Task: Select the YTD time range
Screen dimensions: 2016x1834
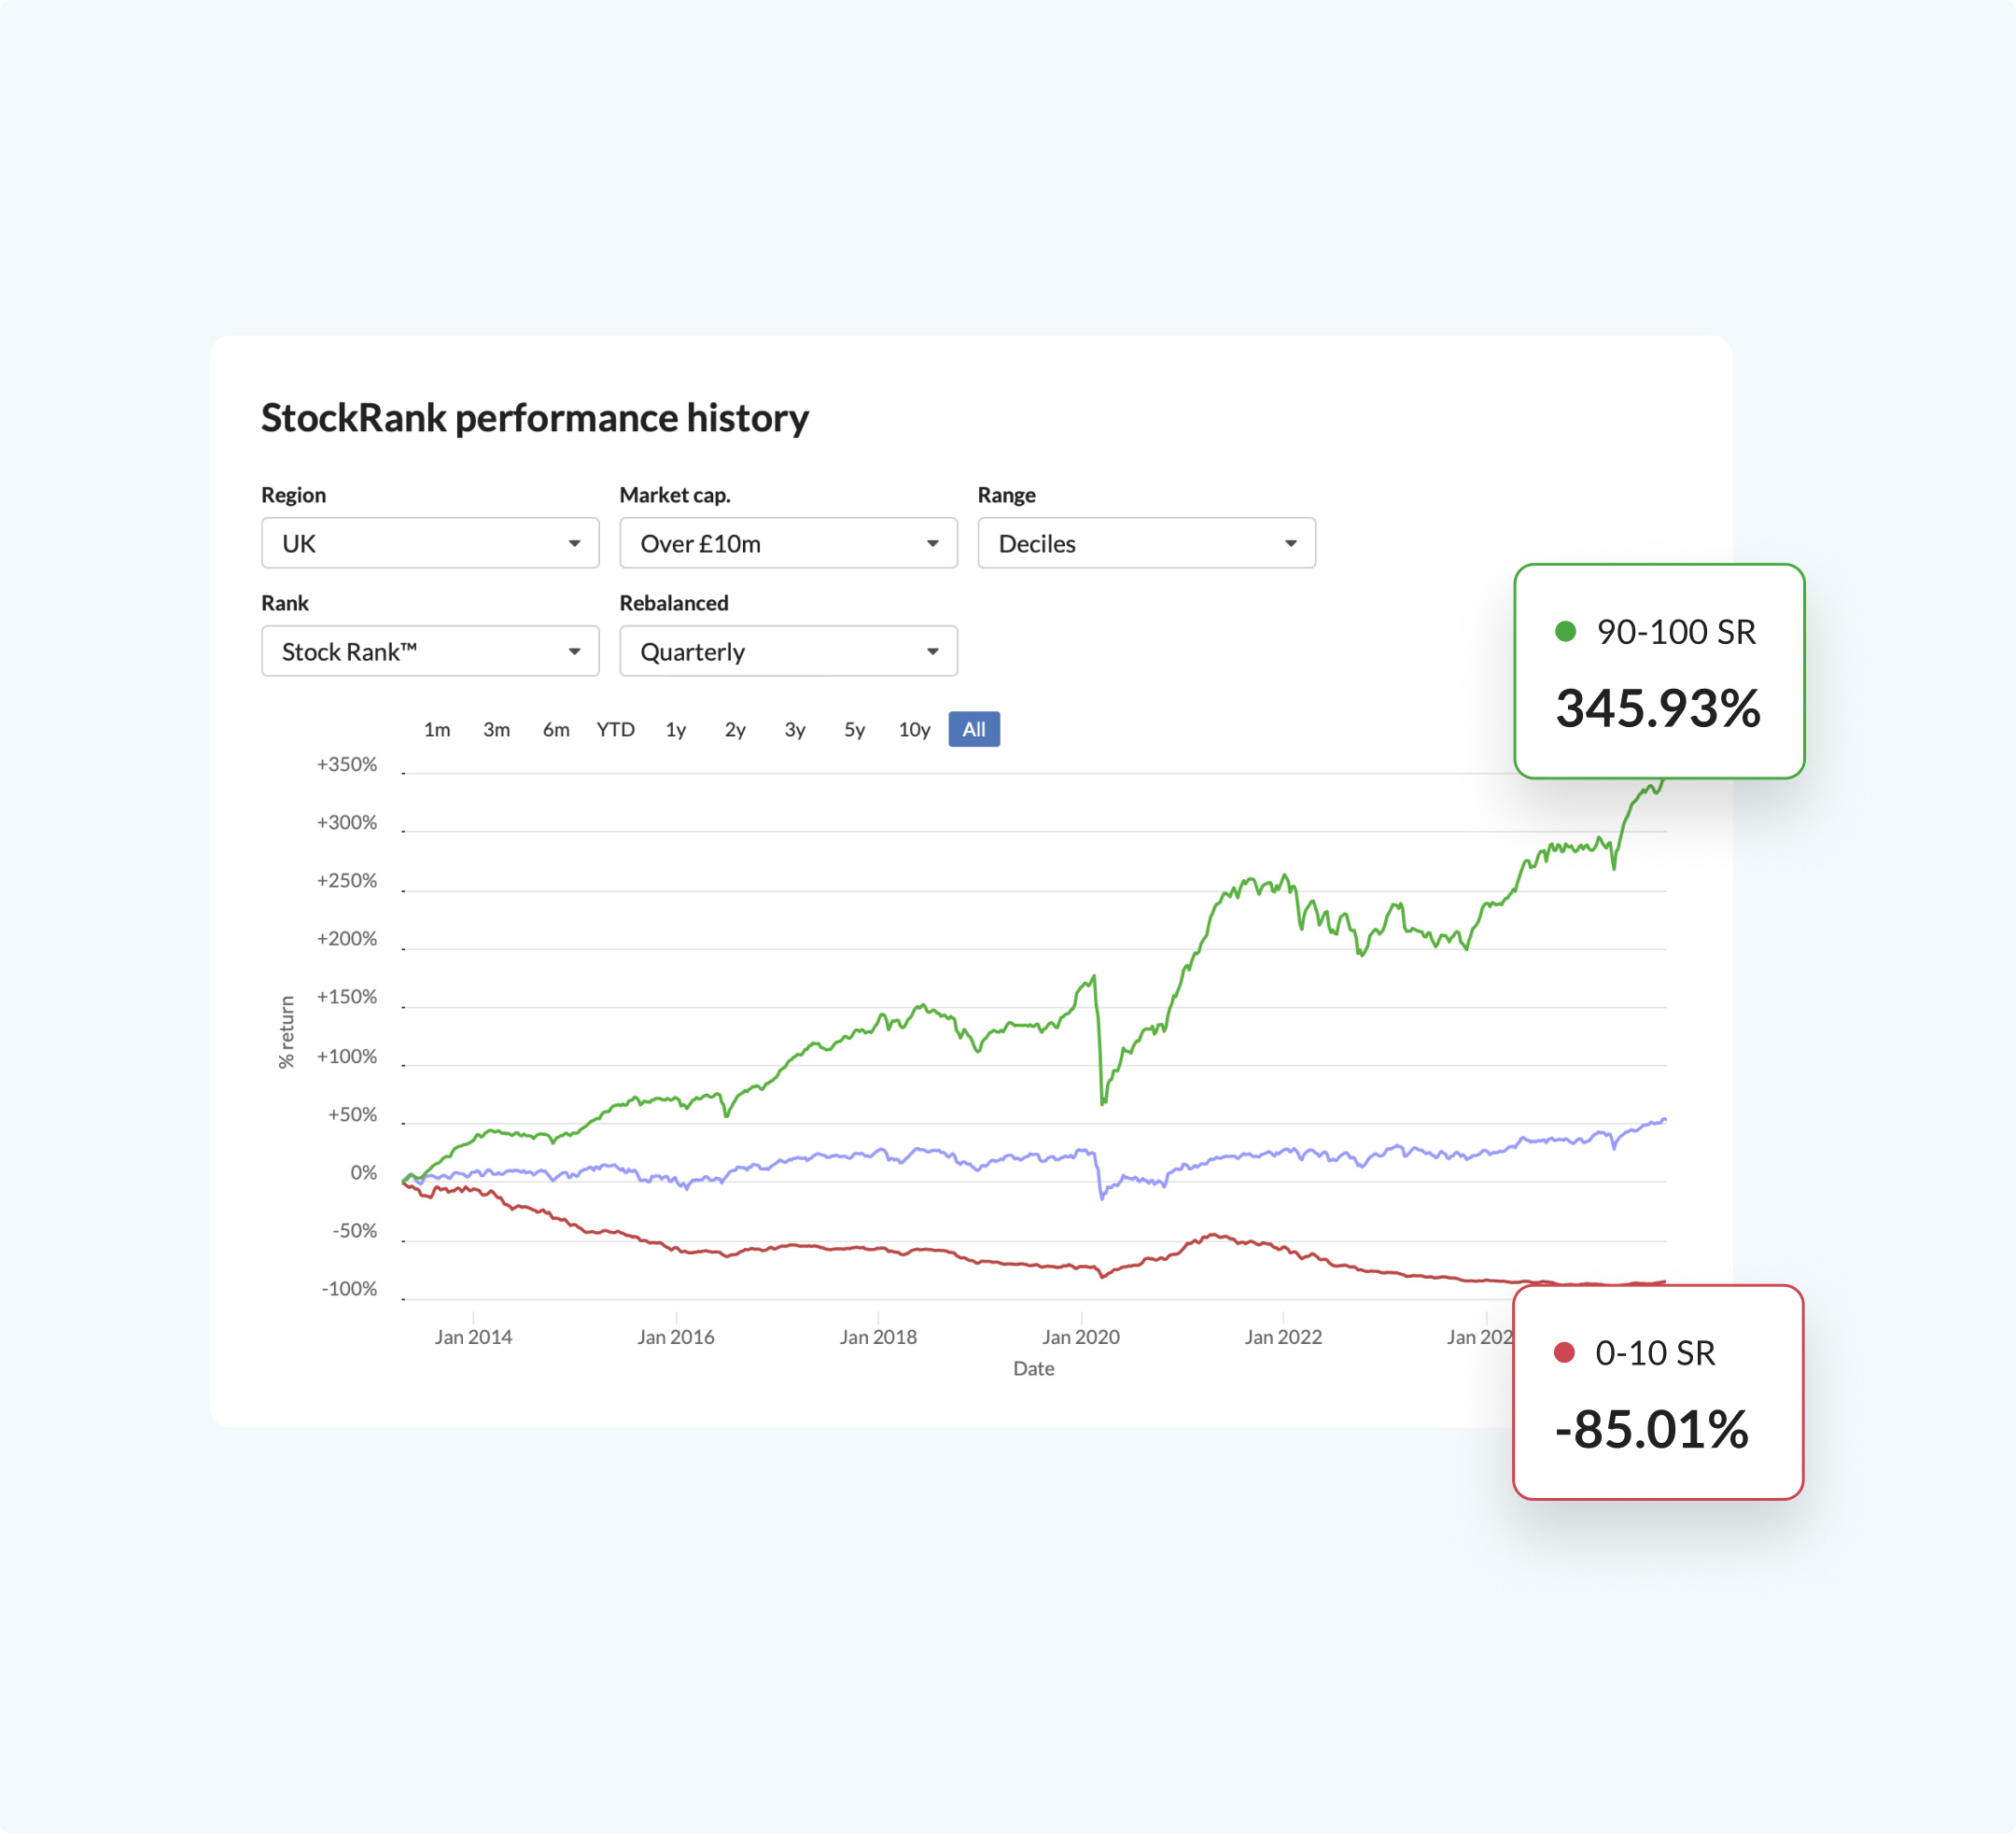Action: (x=616, y=729)
